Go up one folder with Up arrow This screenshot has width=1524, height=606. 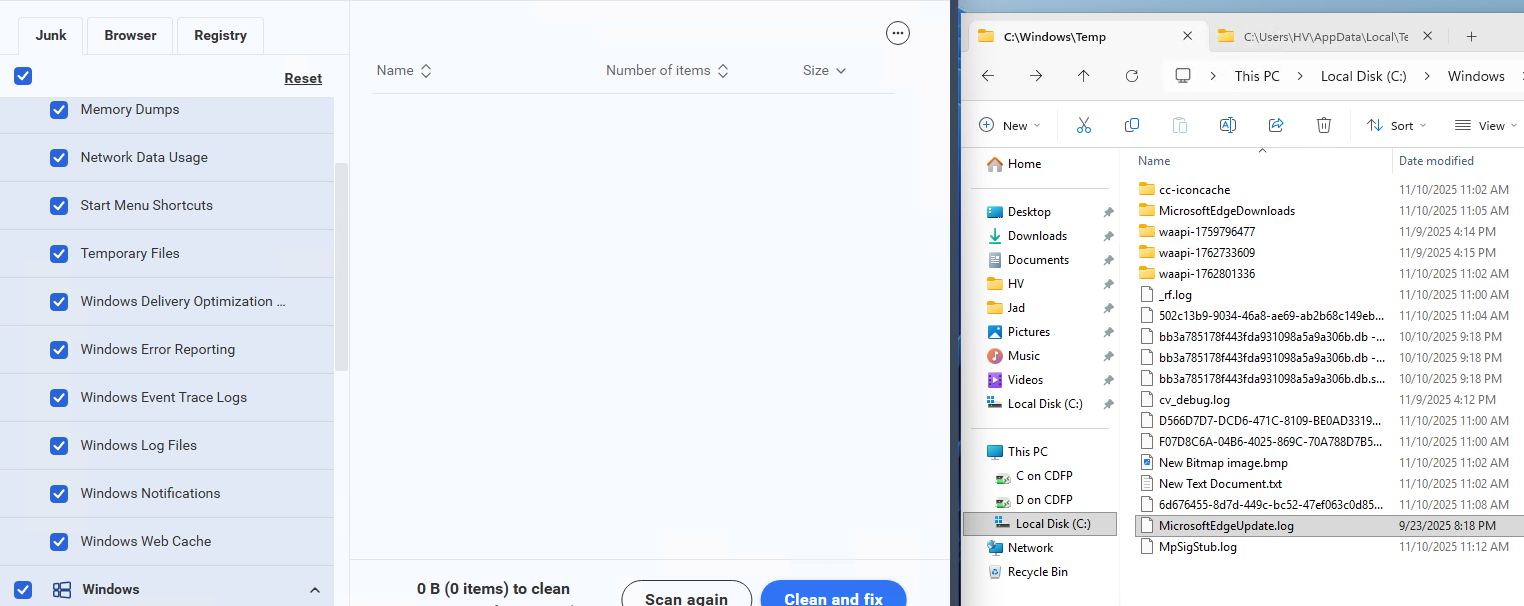[x=1084, y=76]
